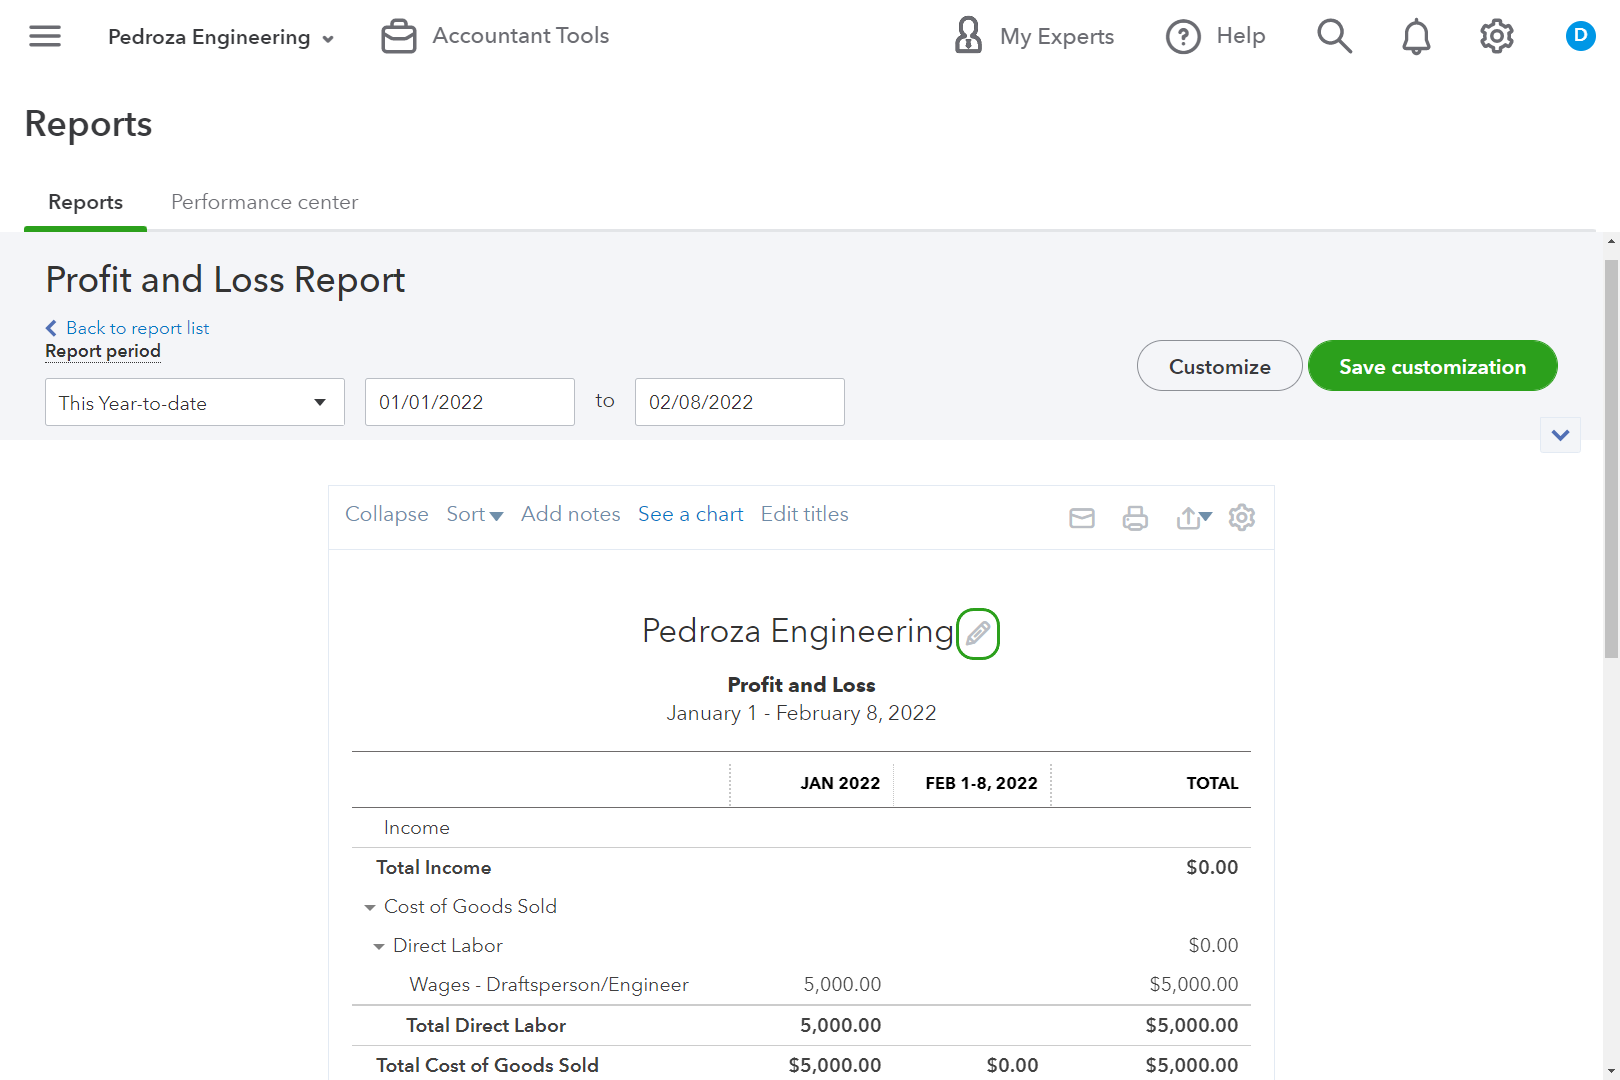This screenshot has width=1620, height=1080.
Task: Select the Reports tab
Action: [85, 202]
